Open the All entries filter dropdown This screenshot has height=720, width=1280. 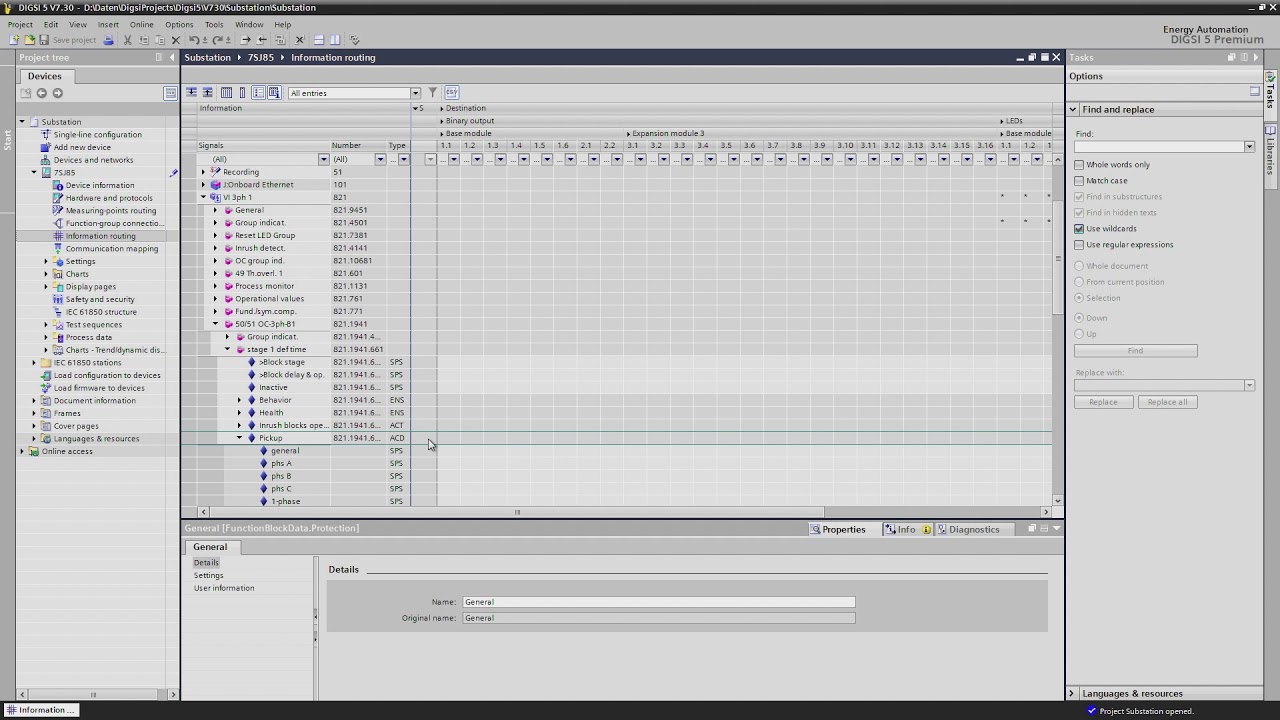415,93
